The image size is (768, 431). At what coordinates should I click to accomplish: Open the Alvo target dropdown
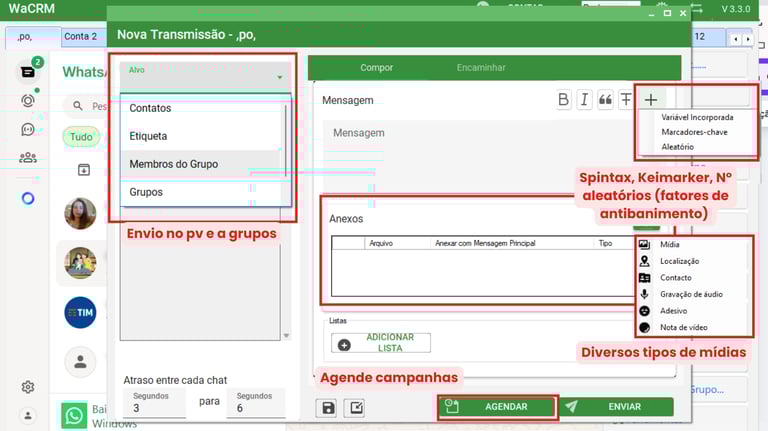coord(206,76)
